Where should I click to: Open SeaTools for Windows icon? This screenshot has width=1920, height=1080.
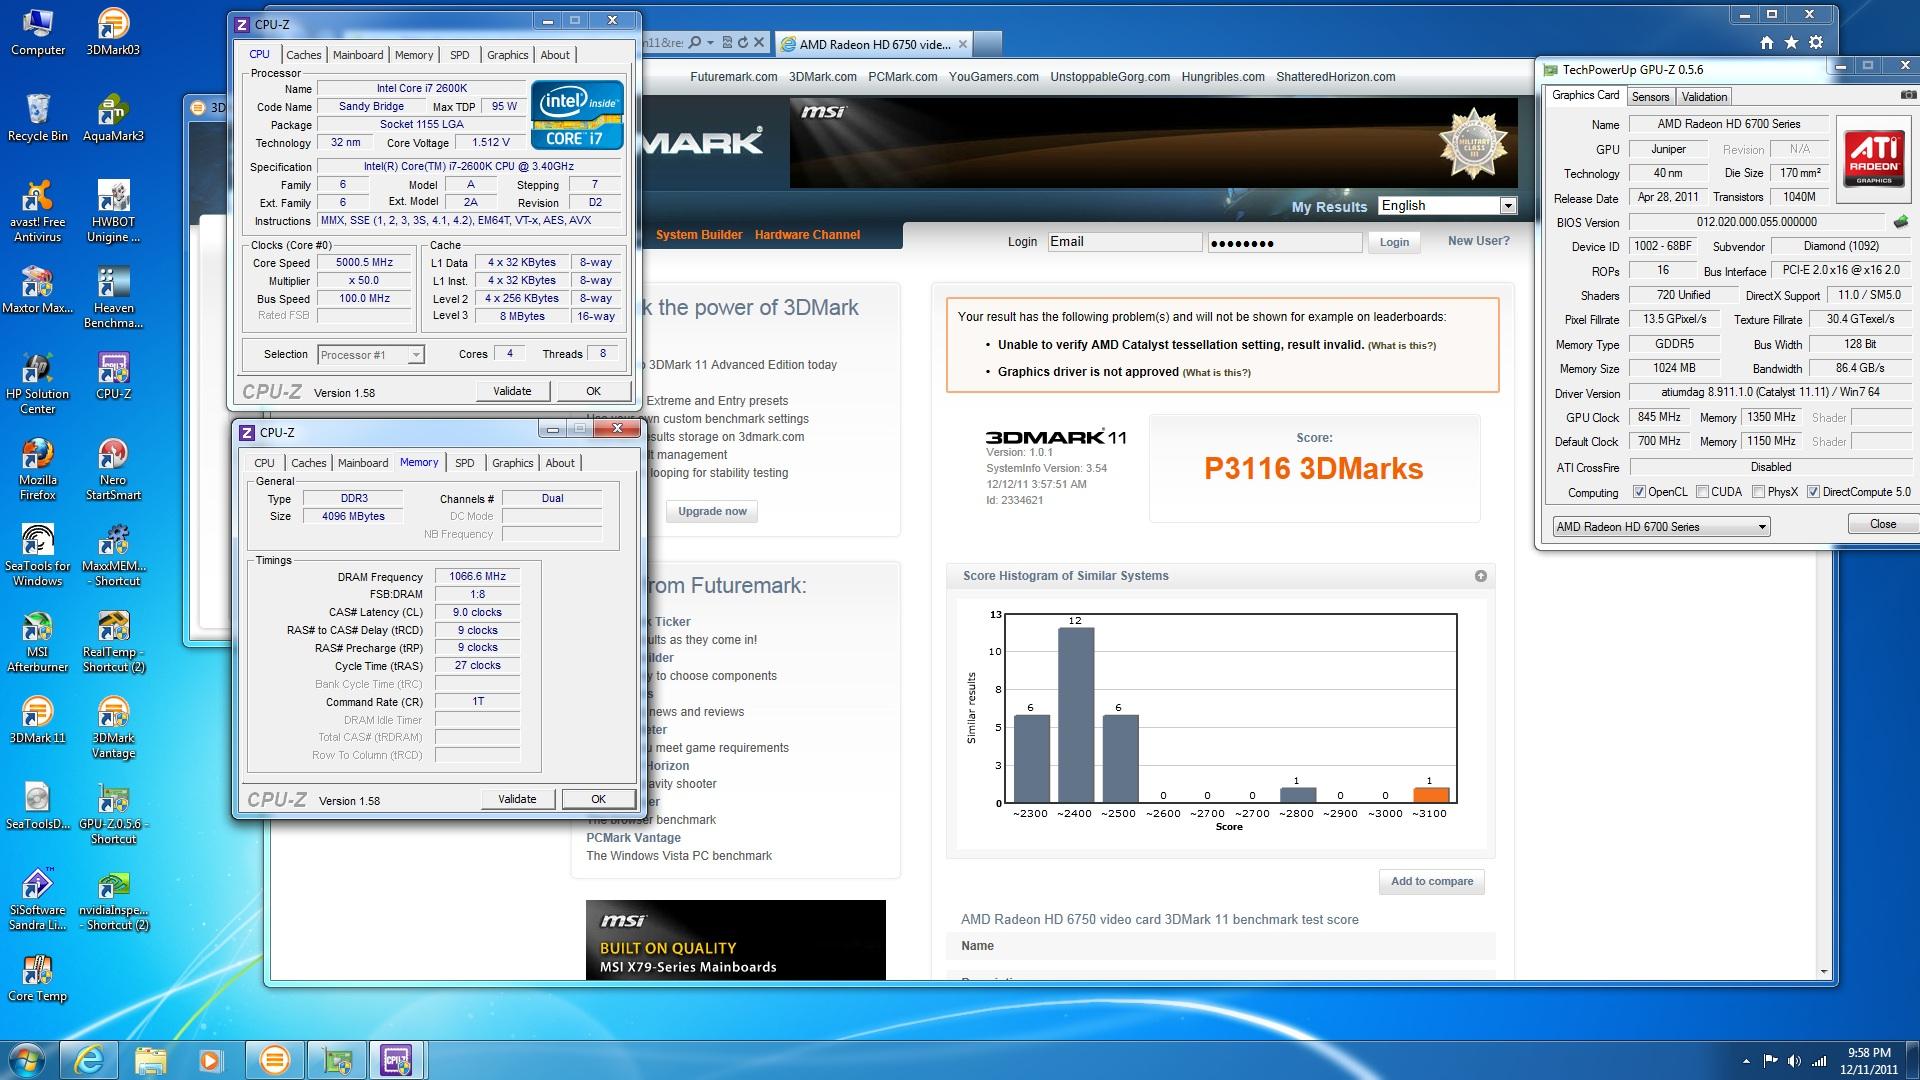pos(38,555)
